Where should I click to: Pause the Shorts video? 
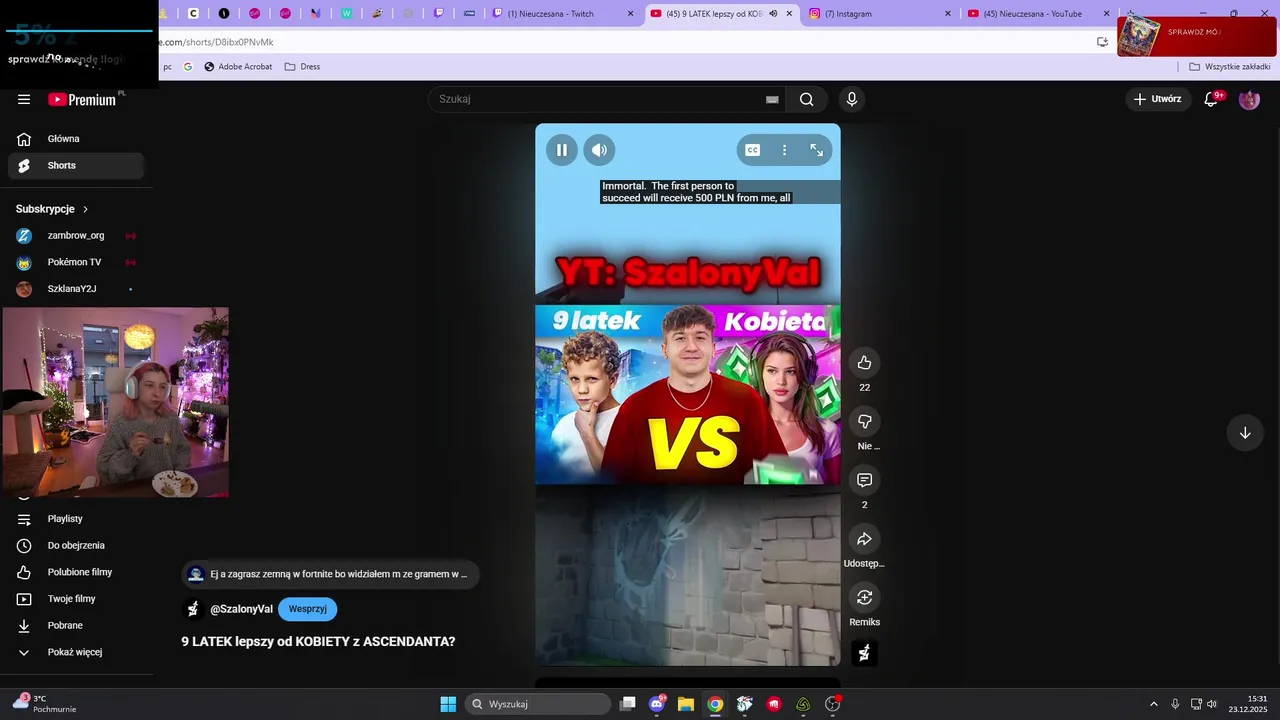(562, 150)
